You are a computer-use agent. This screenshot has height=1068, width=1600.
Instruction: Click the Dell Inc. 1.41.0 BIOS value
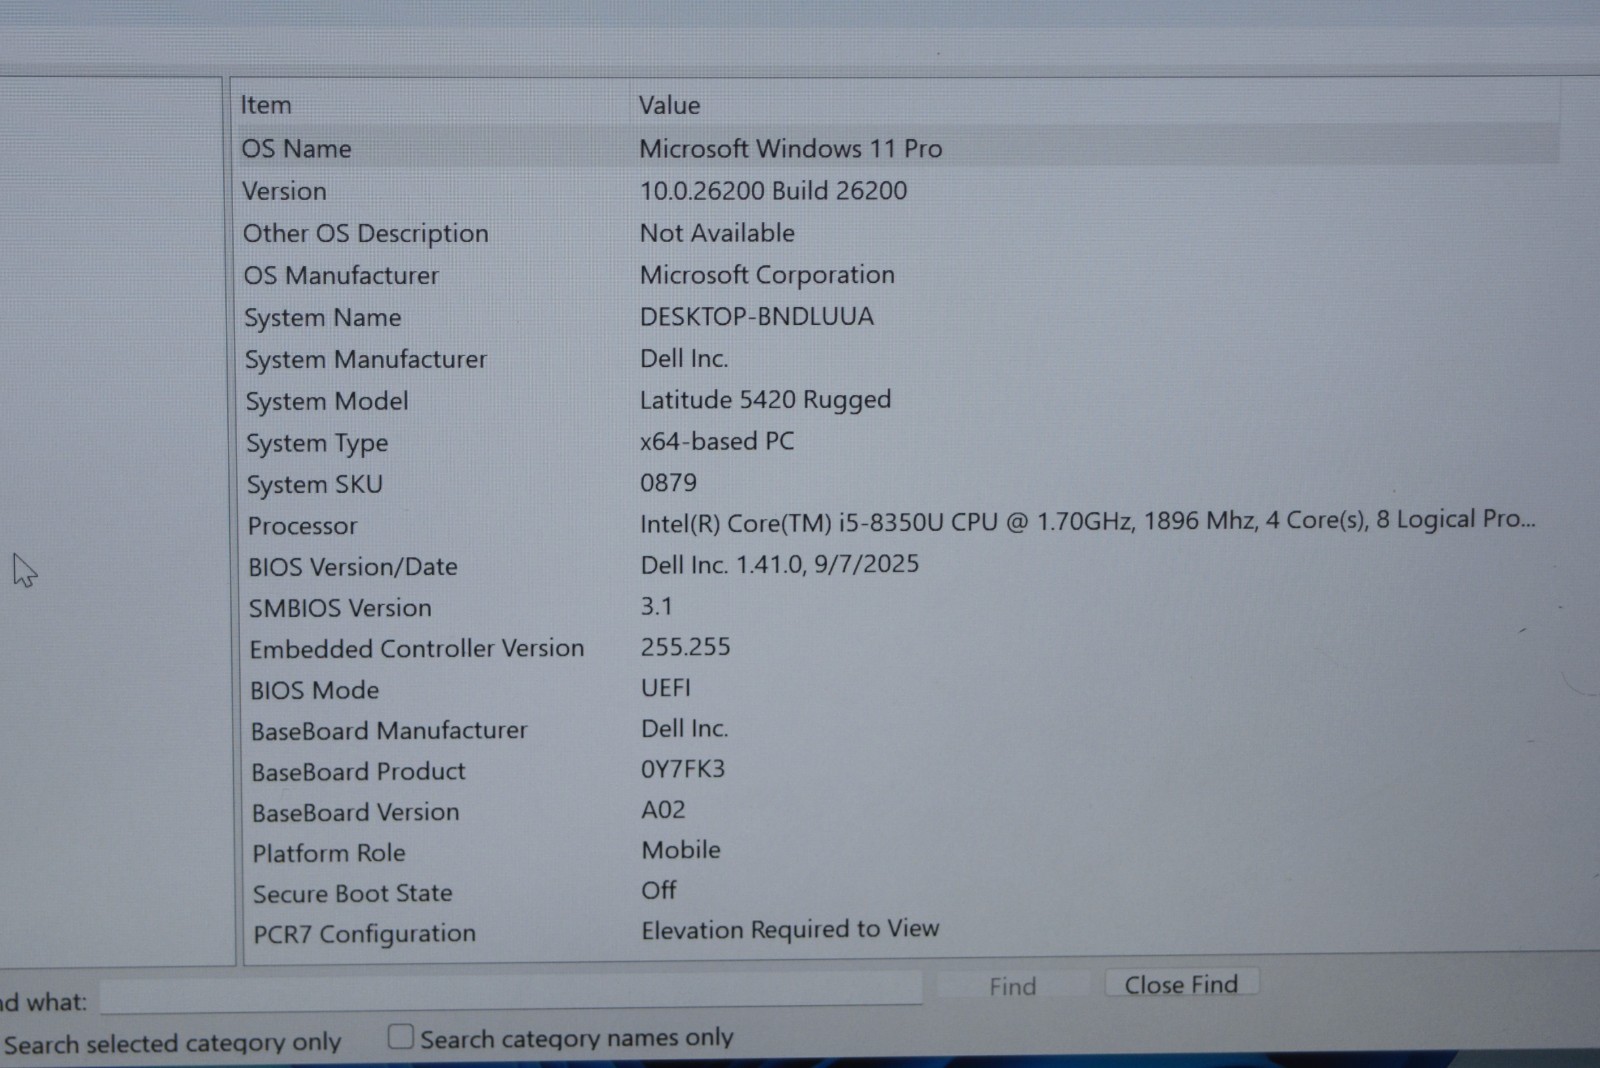coord(780,564)
